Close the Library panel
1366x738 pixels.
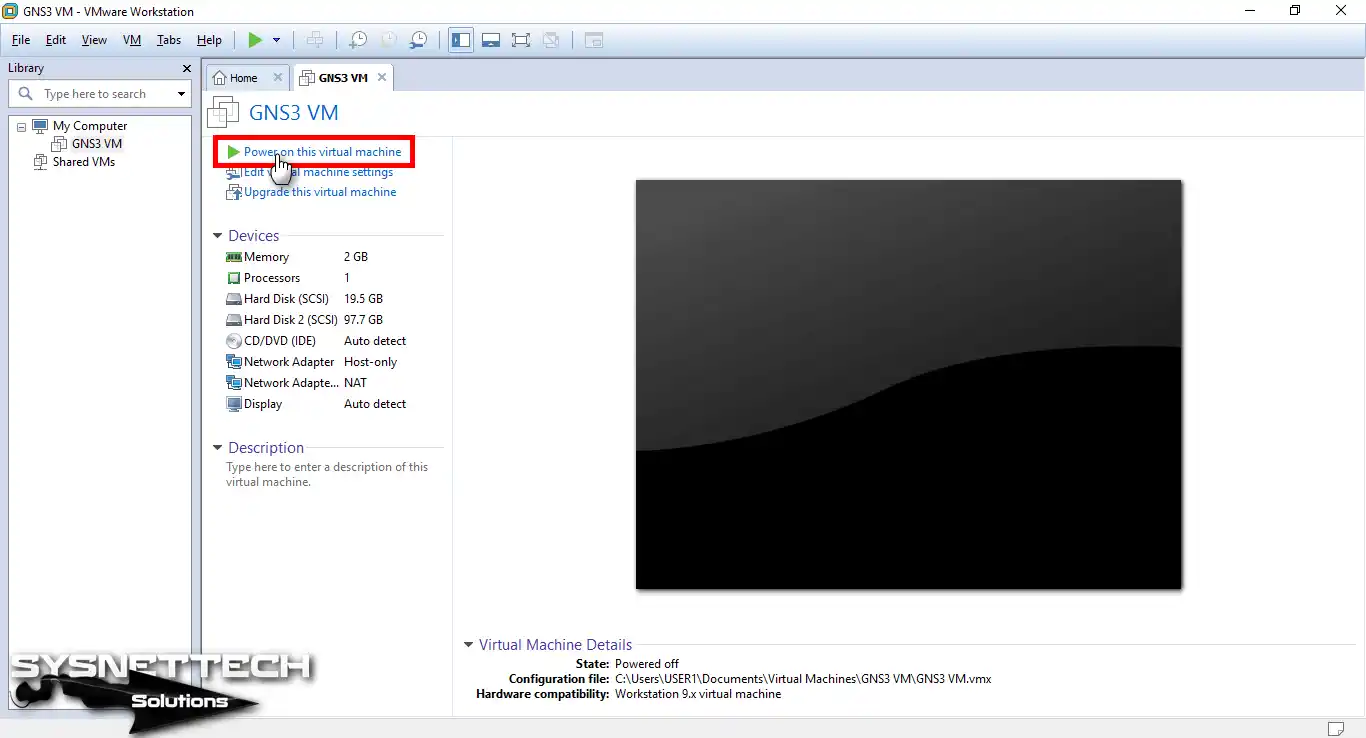[187, 68]
